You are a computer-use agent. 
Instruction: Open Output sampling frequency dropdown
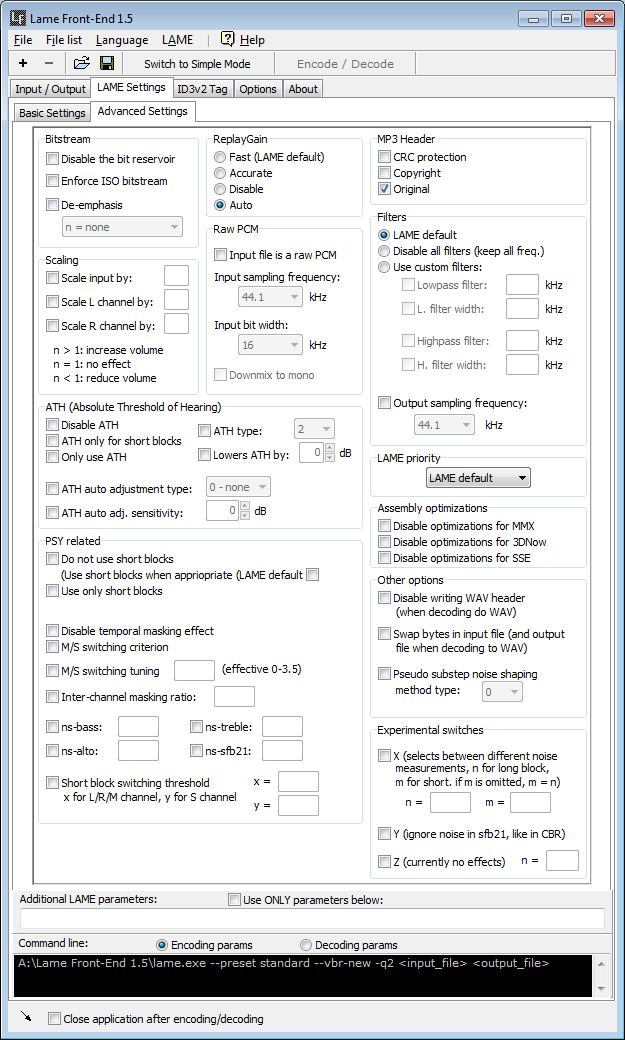[x=445, y=424]
